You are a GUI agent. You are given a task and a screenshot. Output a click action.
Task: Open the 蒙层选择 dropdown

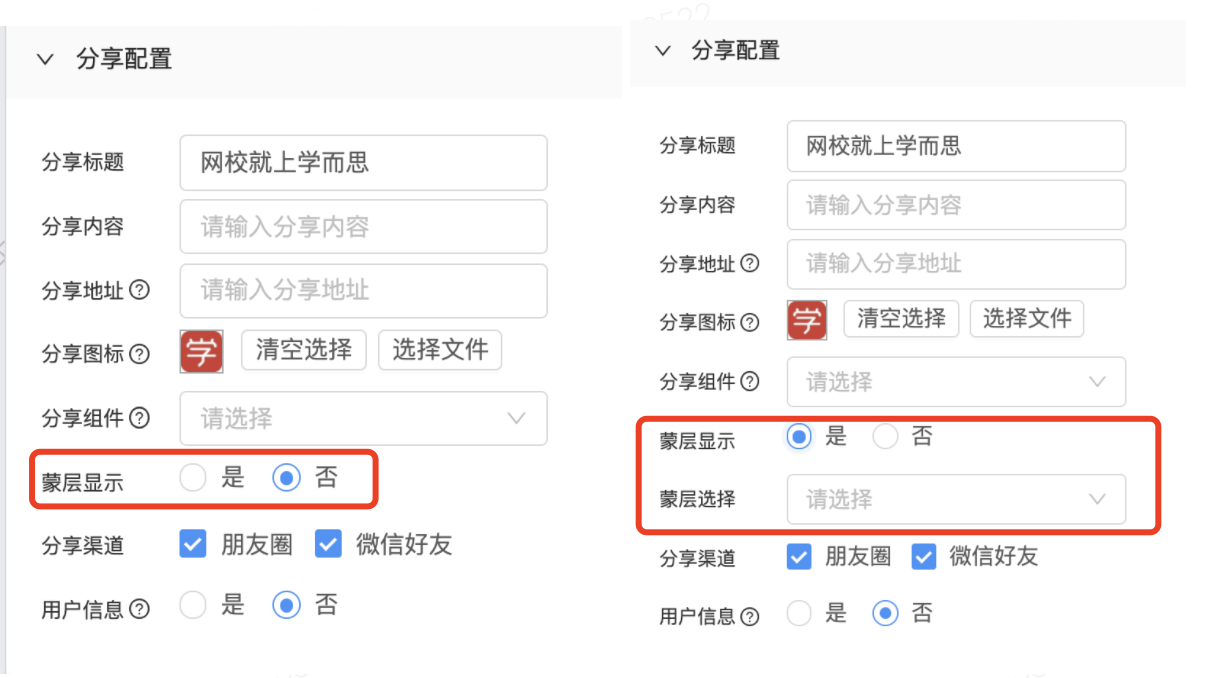956,499
